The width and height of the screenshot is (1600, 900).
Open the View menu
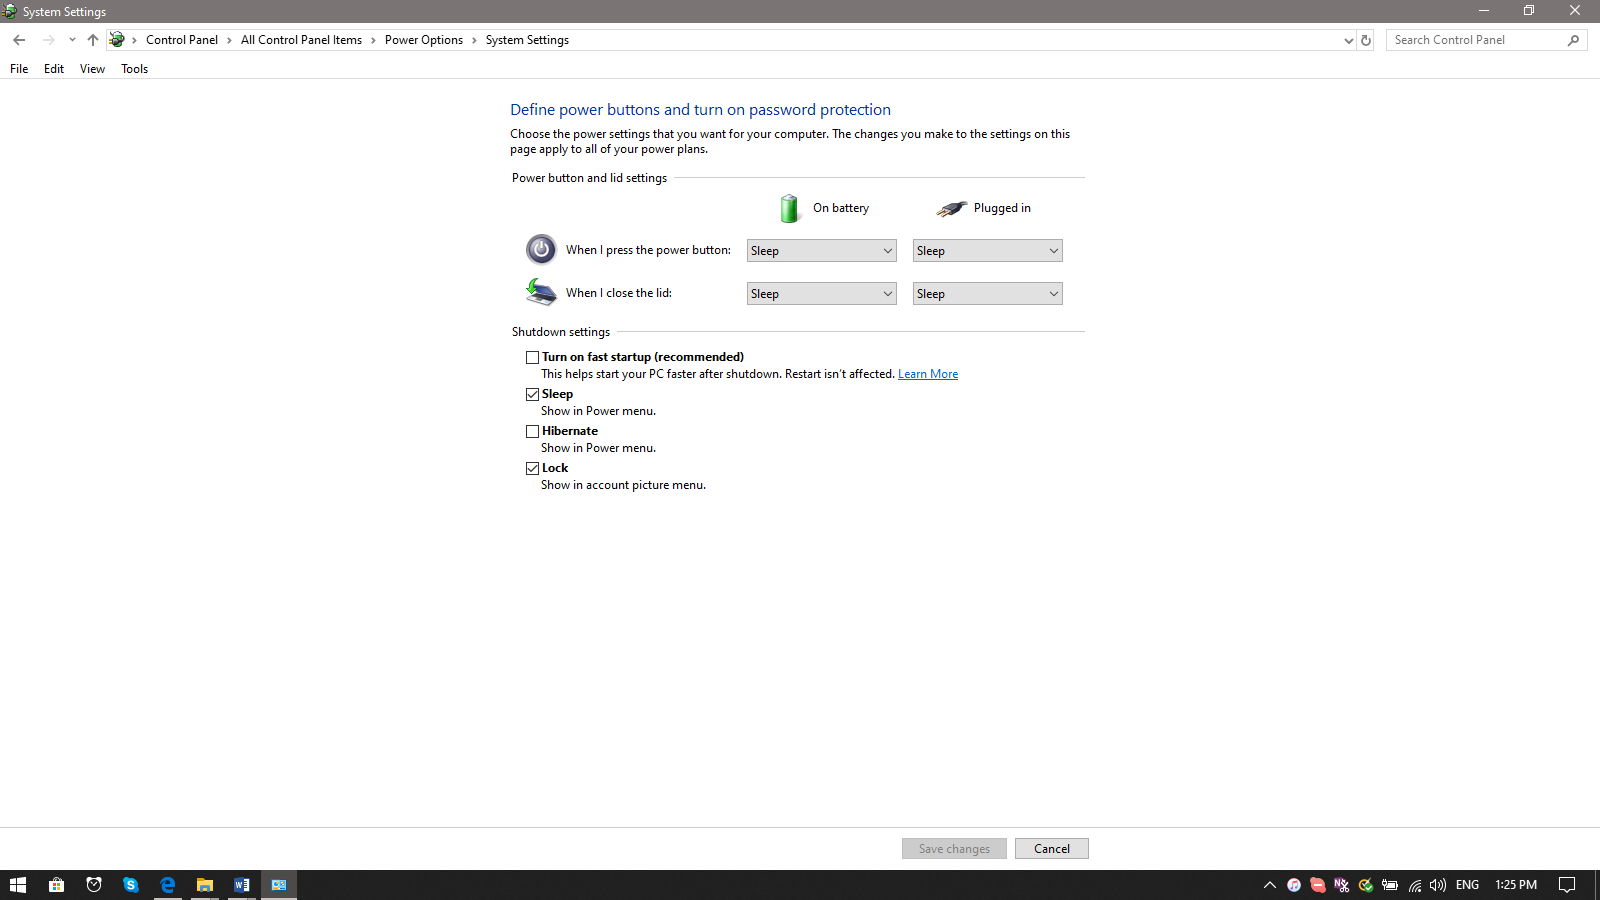click(x=91, y=68)
